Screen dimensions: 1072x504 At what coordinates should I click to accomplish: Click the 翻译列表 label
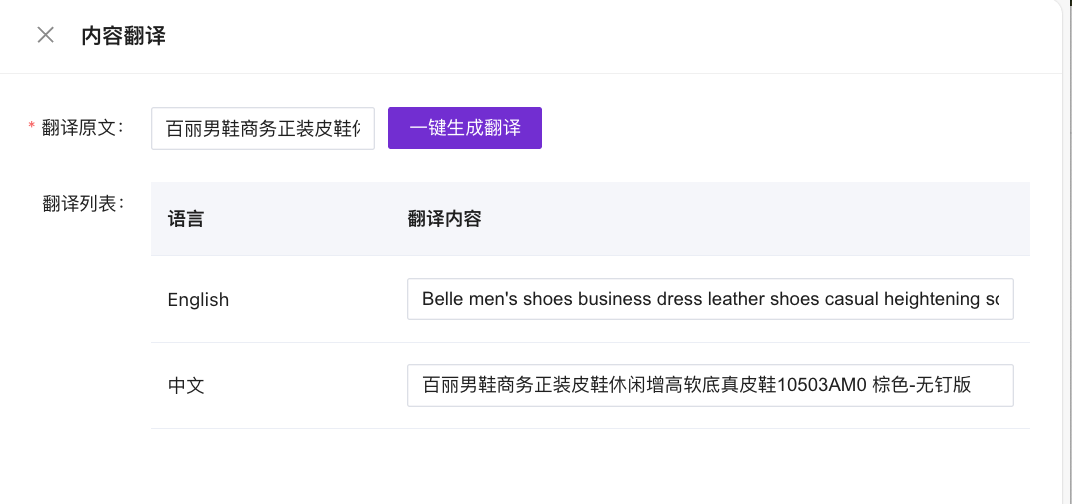(x=82, y=204)
